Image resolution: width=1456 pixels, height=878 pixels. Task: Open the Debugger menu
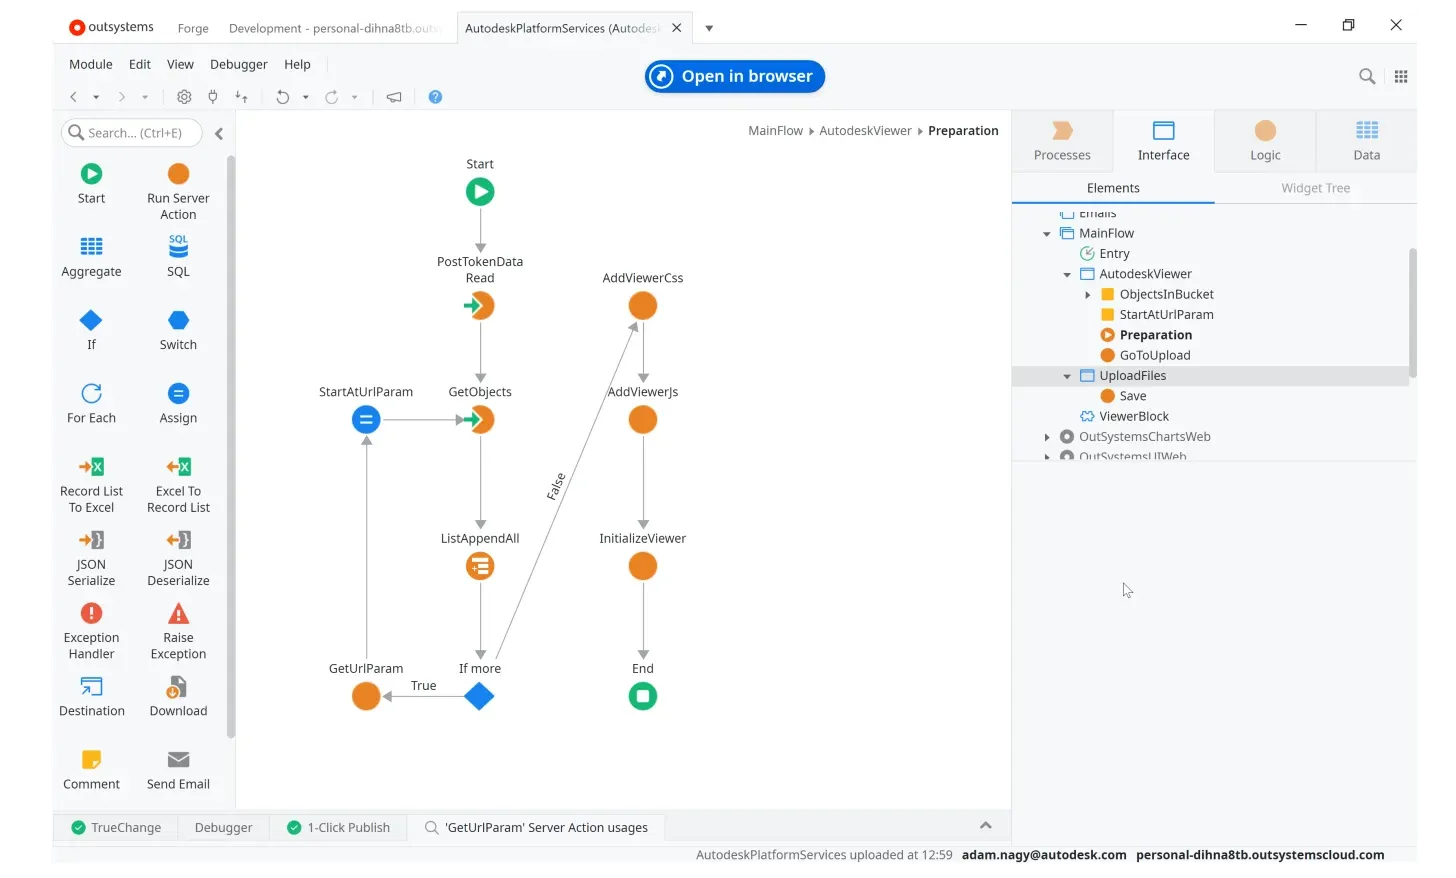click(x=239, y=64)
